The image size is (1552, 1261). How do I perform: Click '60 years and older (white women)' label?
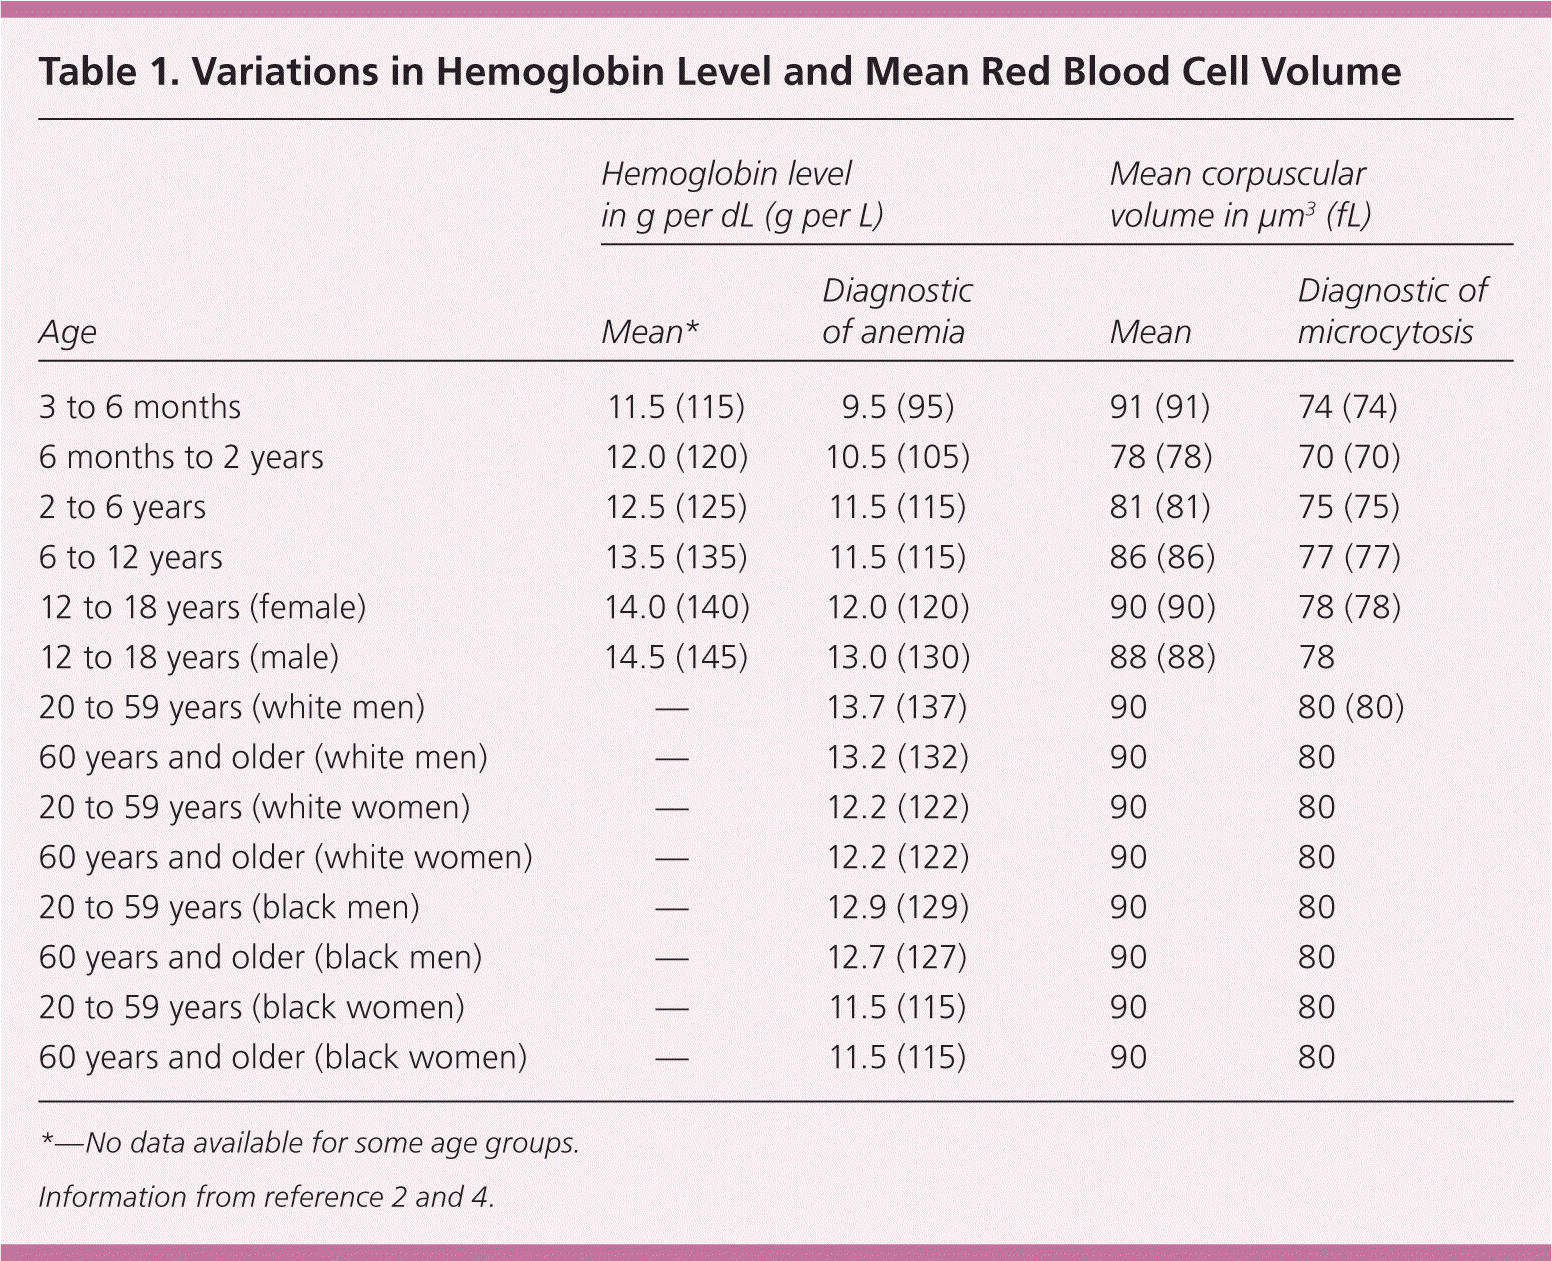pos(285,857)
